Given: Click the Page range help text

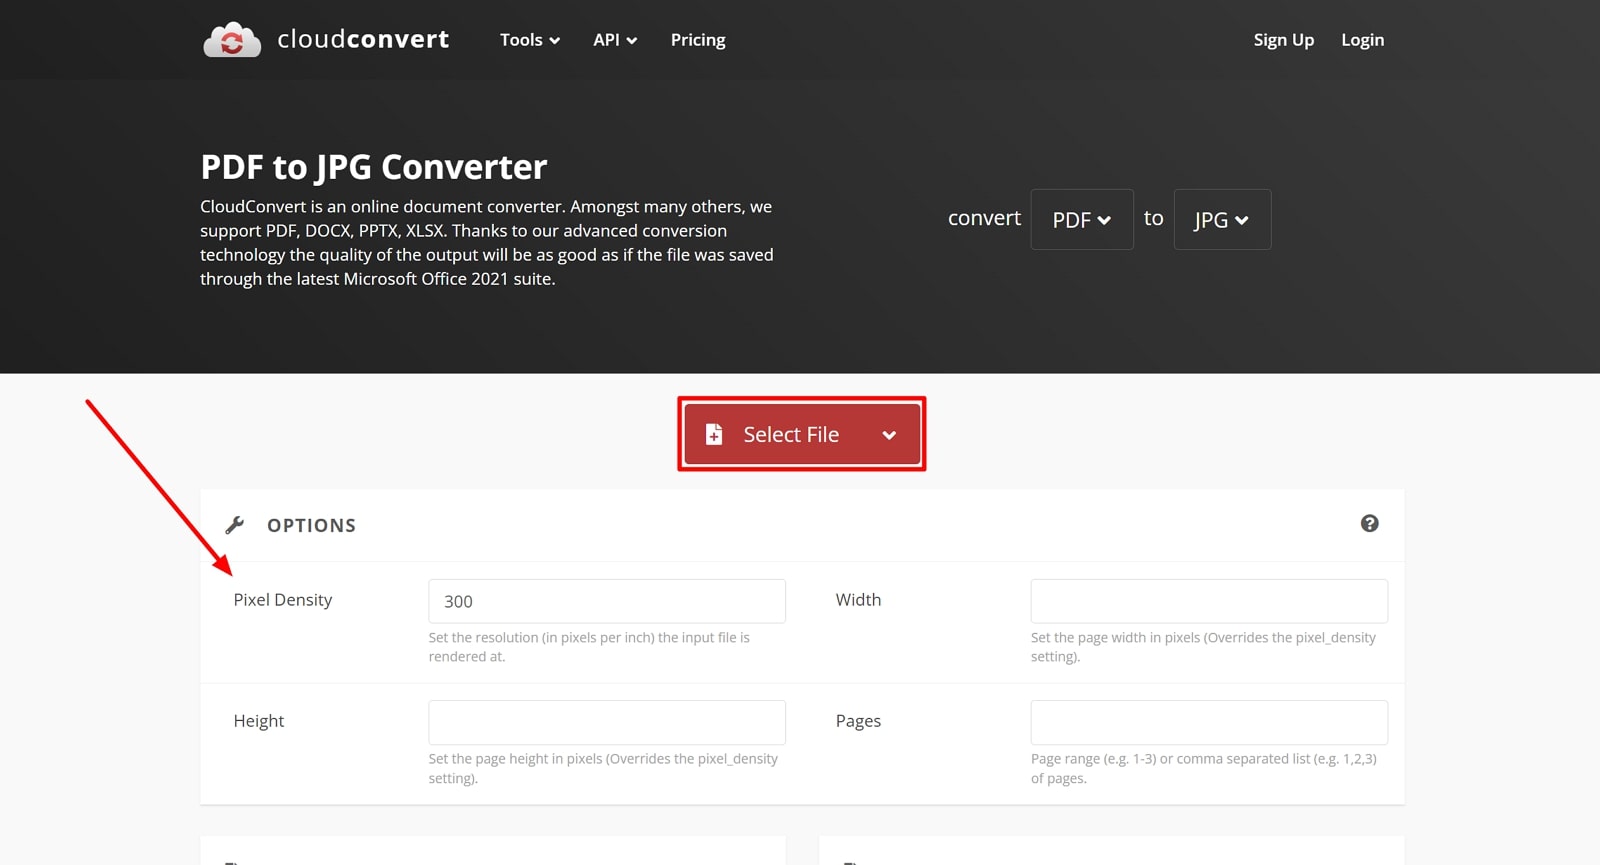Looking at the screenshot, I should click(1204, 768).
